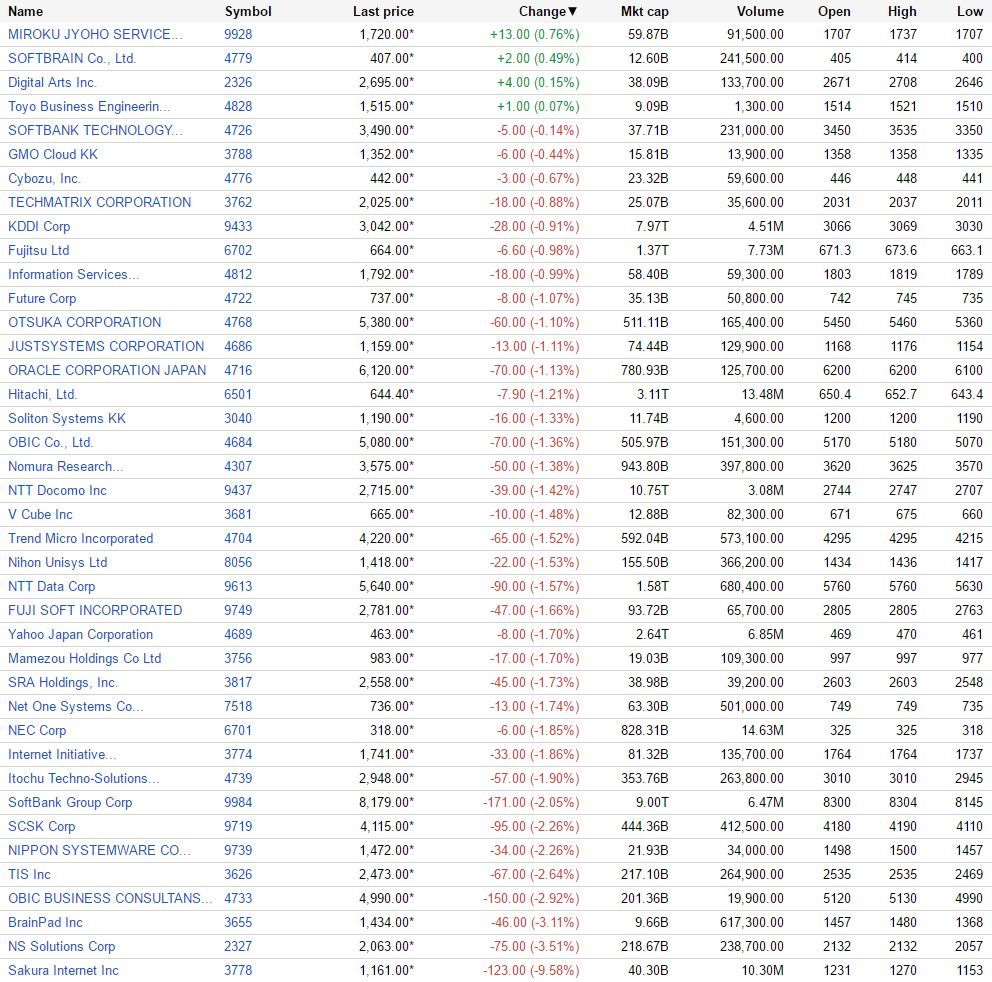
Task: Open Digital Arts Inc. link
Action: tap(53, 82)
